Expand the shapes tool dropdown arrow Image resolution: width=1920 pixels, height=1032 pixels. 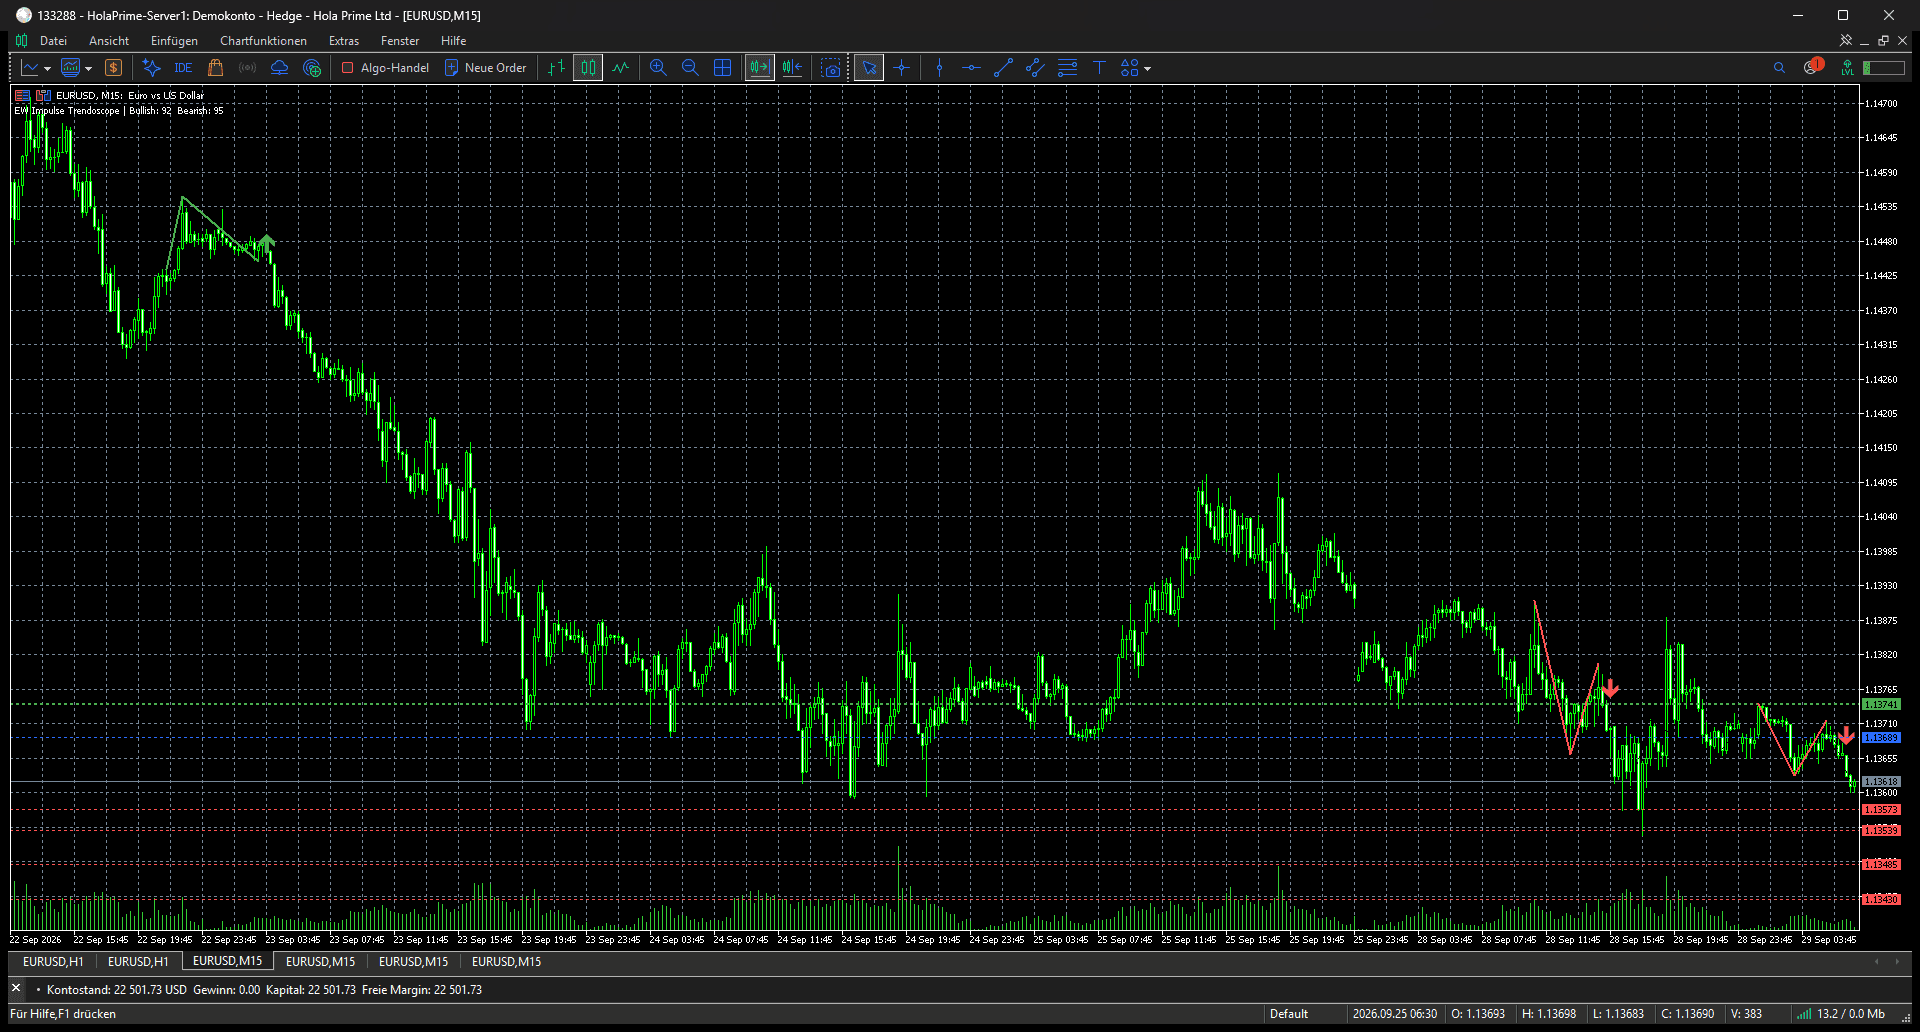tap(1147, 69)
